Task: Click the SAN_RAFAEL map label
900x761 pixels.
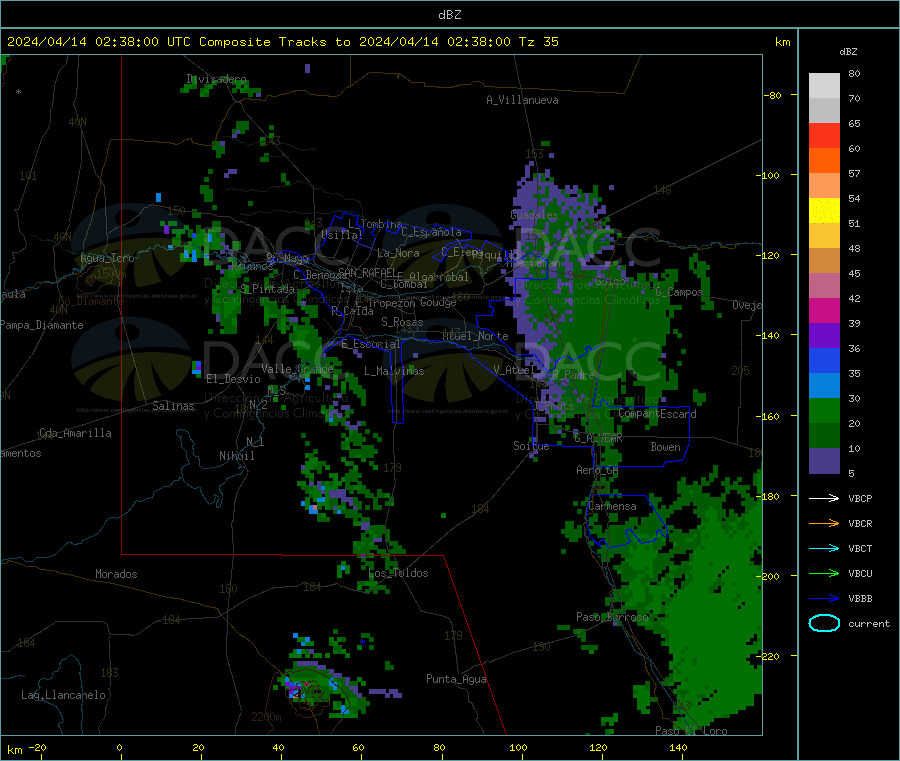Action: [367, 272]
